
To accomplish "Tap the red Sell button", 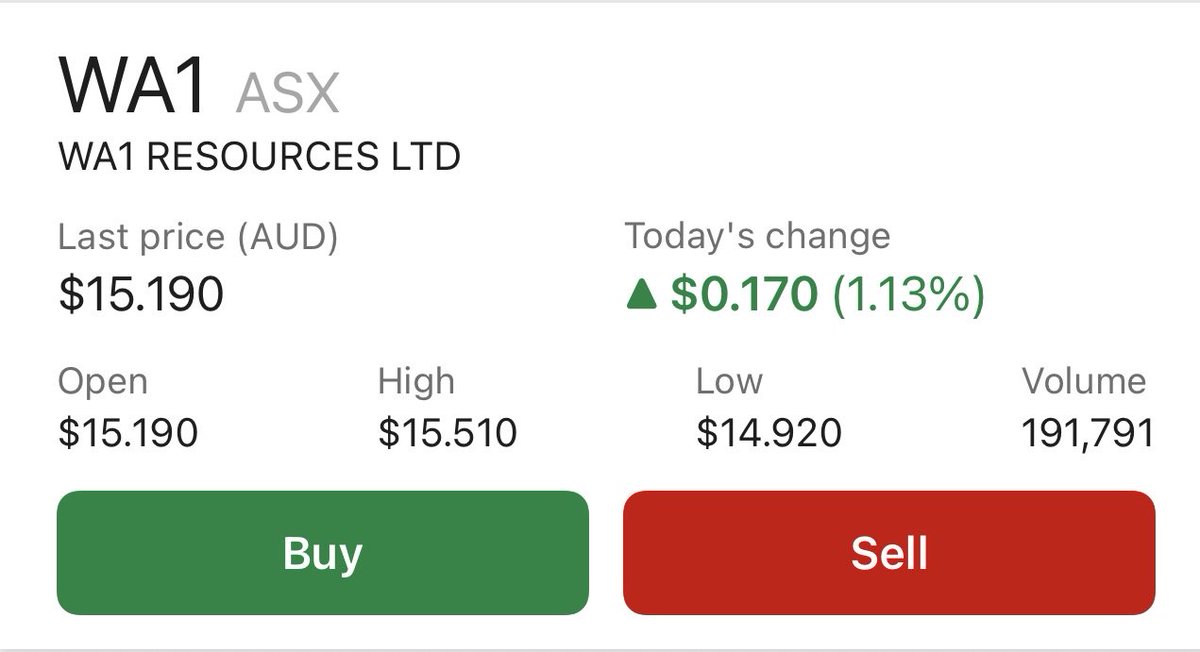I will point(889,552).
